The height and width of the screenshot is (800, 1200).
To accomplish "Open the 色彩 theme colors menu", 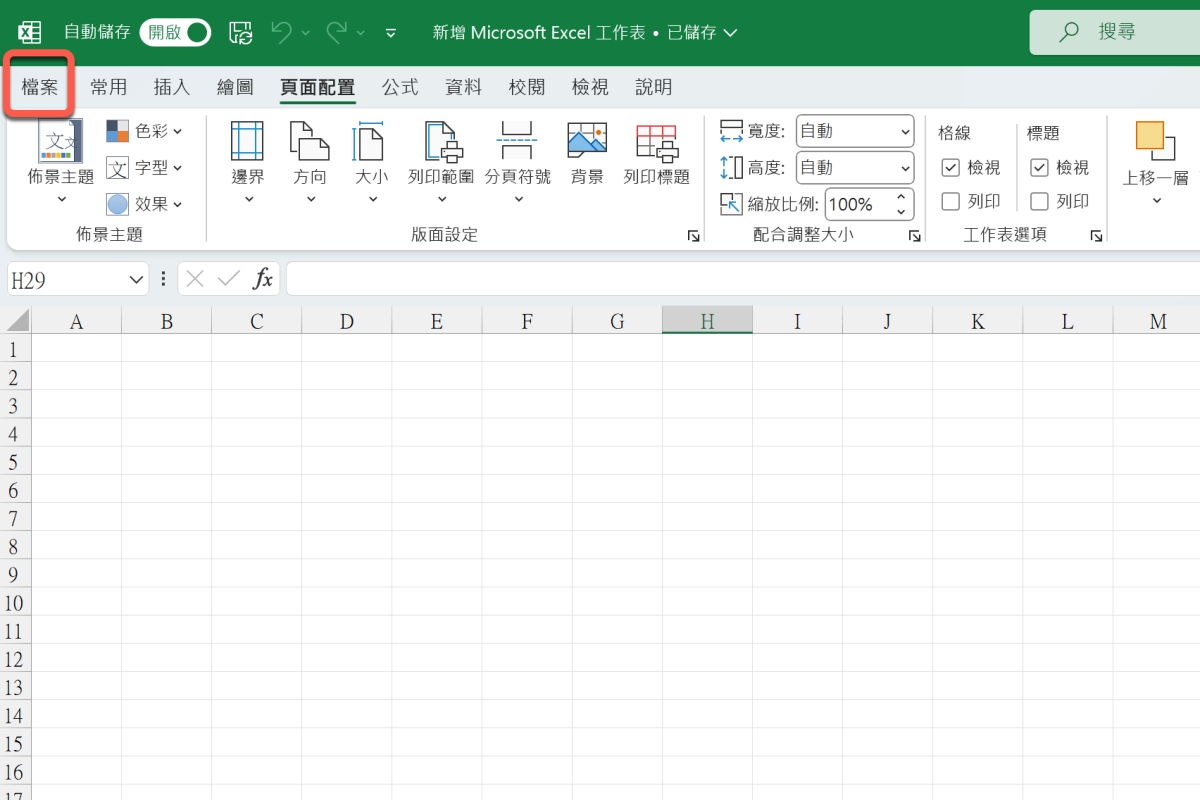I will coord(145,131).
